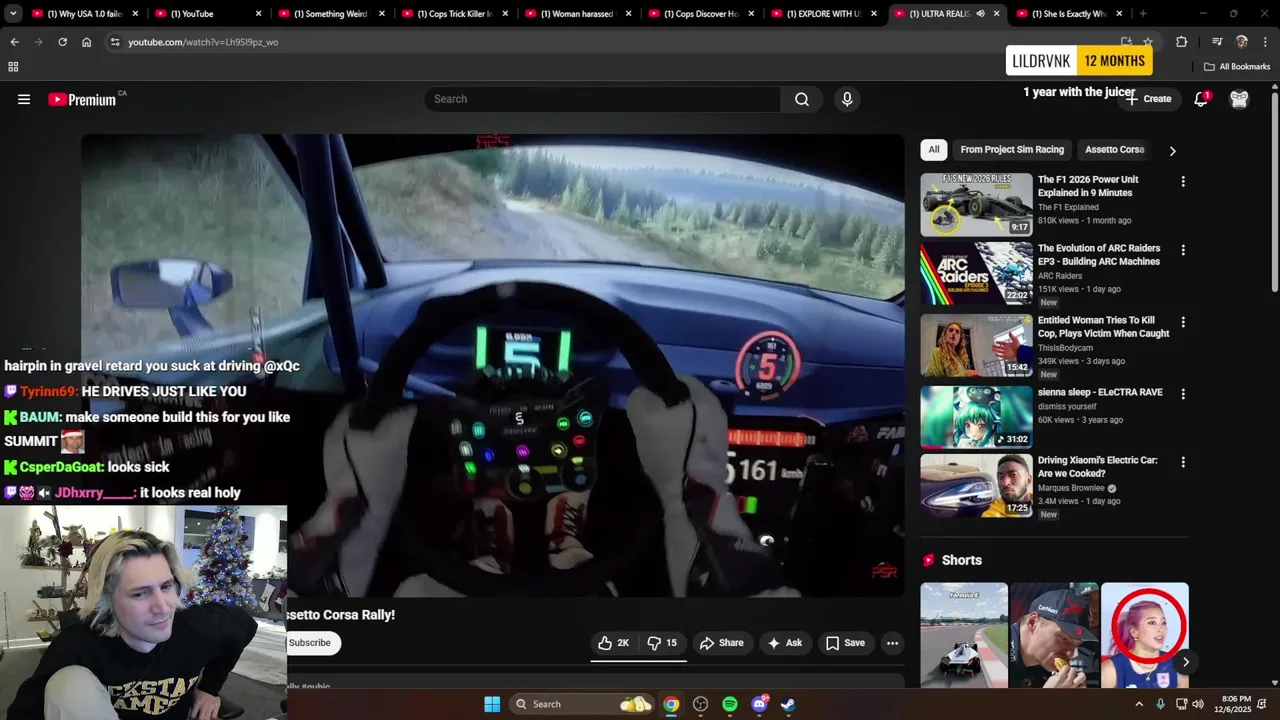Viewport: 1280px width, 720px height.
Task: Open options for Driving Xiaomi's Electric Car video
Action: coord(1183,462)
